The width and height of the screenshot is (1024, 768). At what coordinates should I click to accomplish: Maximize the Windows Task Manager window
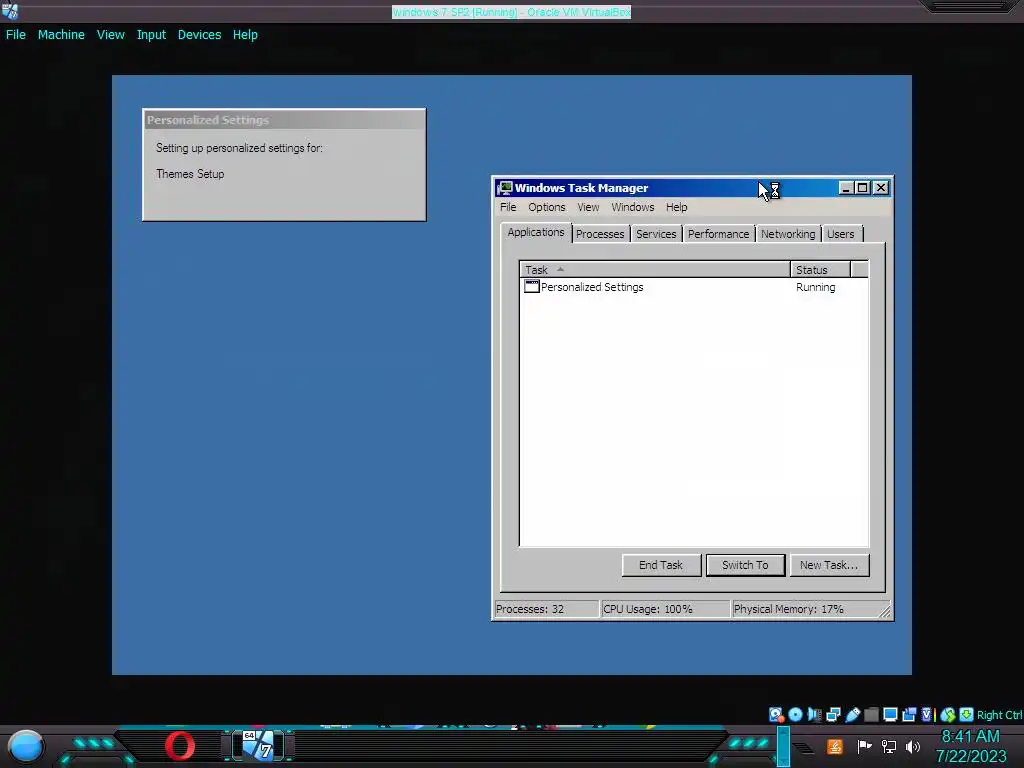pyautogui.click(x=863, y=188)
